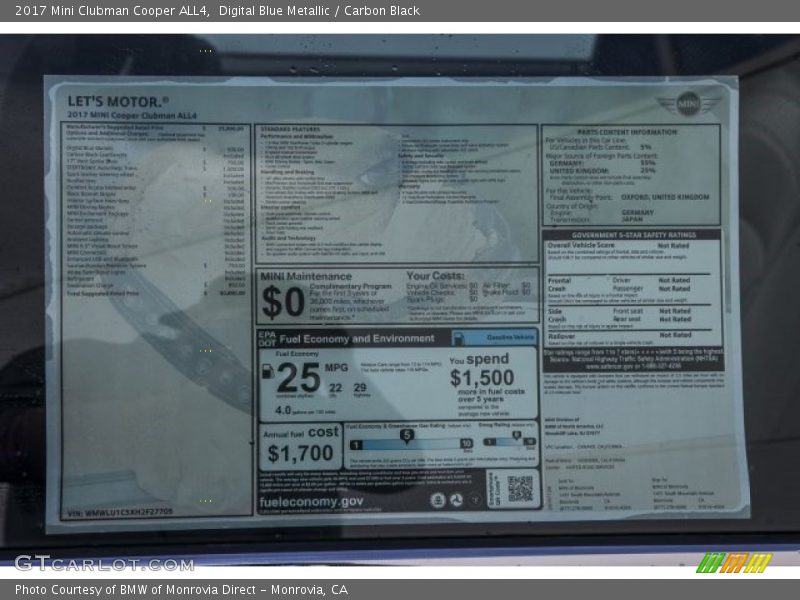The height and width of the screenshot is (600, 800).
Task: Click the LET'S MOTOR heading on sticker
Action: coord(117,101)
